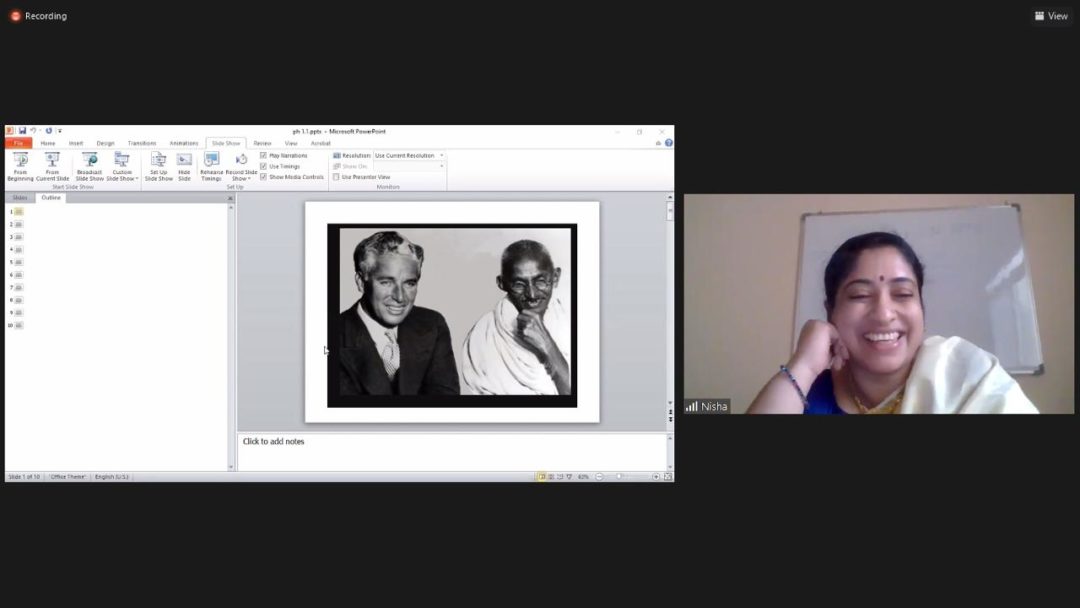The image size is (1080, 608).
Task: Open the Set Up Slide Show dialog
Action: (158, 167)
